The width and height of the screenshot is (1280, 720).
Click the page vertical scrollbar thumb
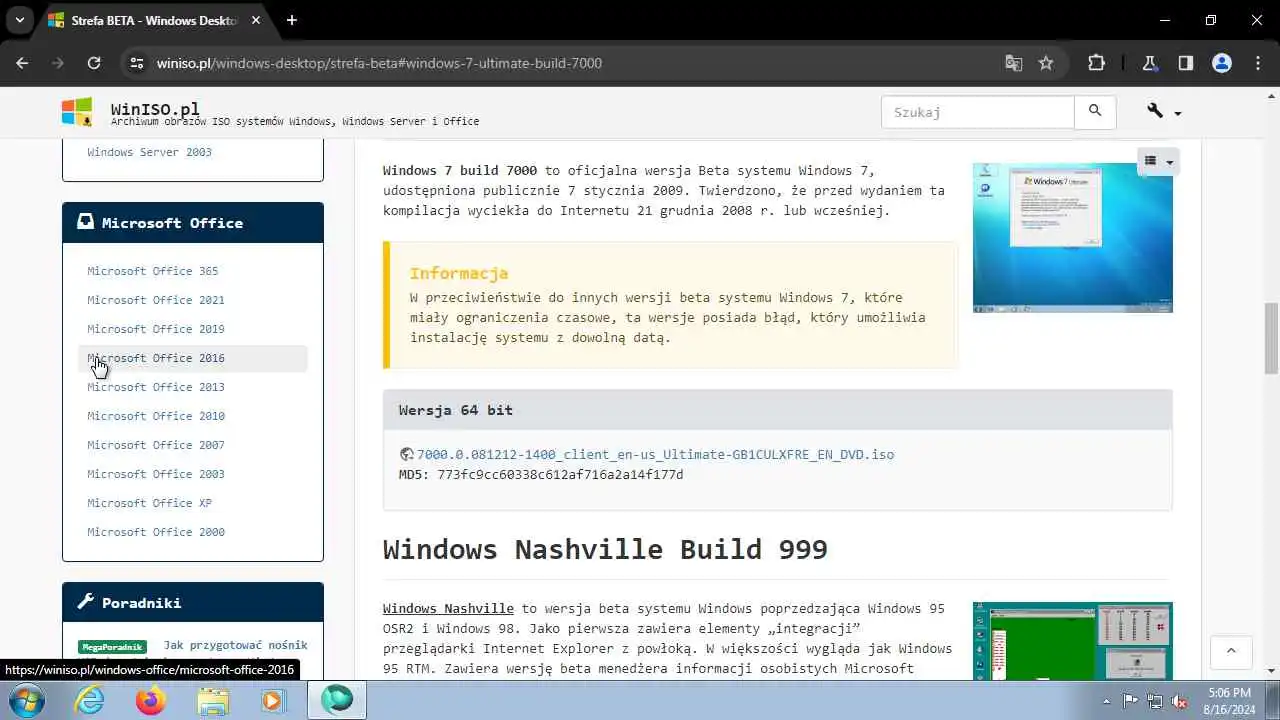(x=1271, y=337)
